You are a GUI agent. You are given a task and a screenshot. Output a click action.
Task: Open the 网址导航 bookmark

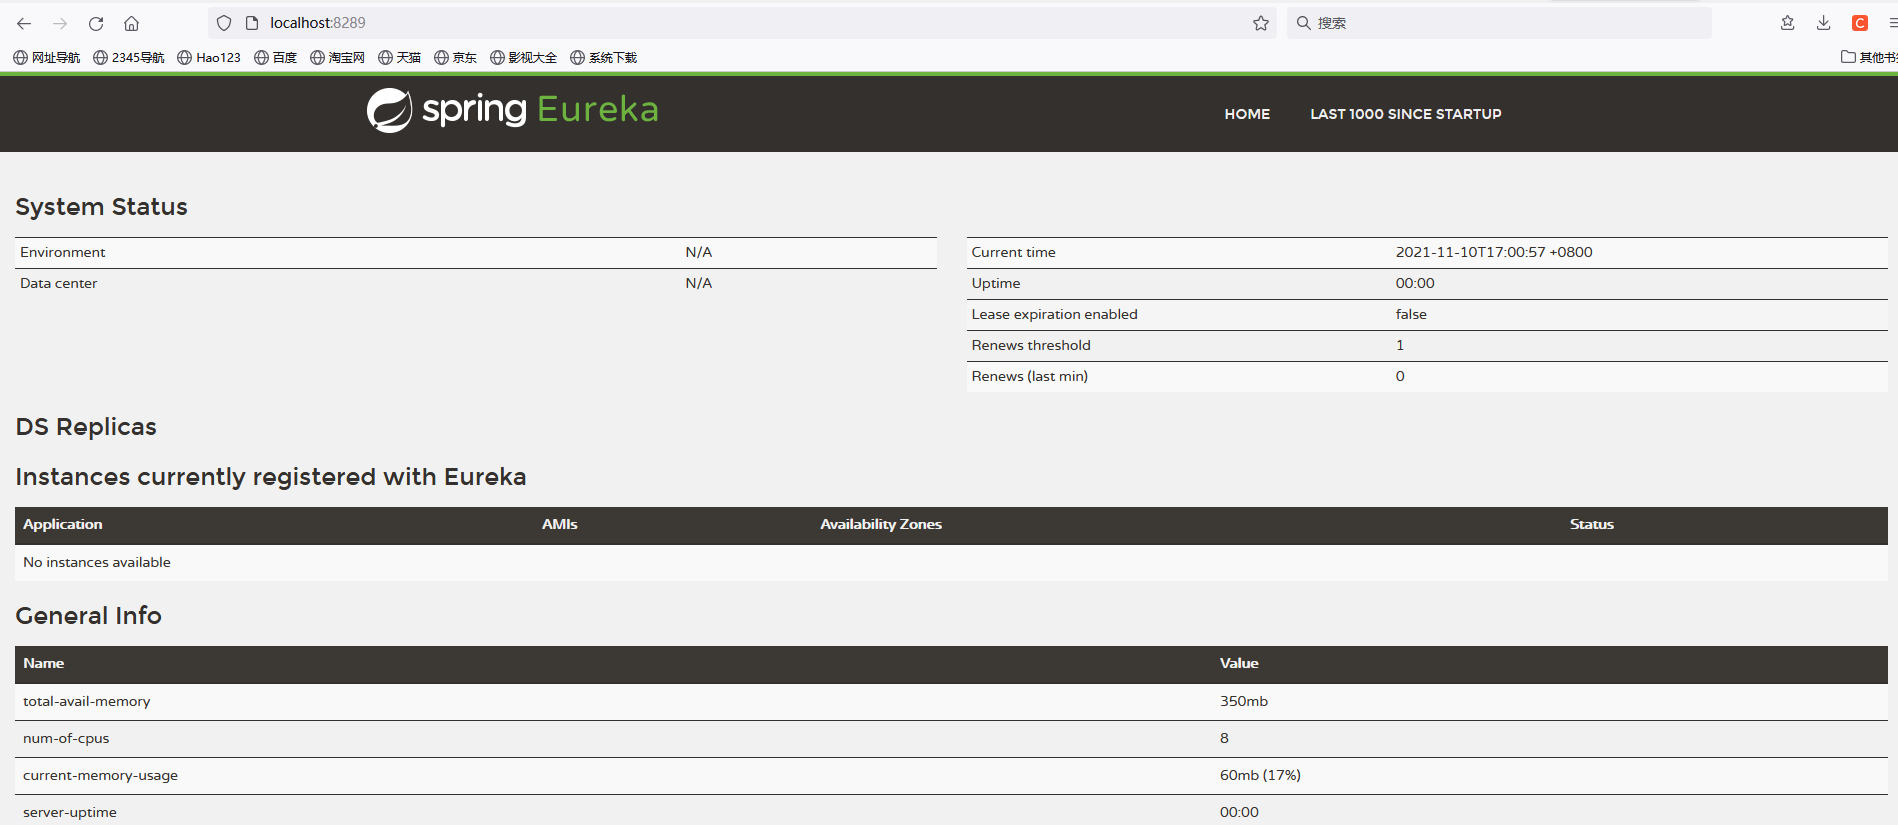click(x=47, y=58)
